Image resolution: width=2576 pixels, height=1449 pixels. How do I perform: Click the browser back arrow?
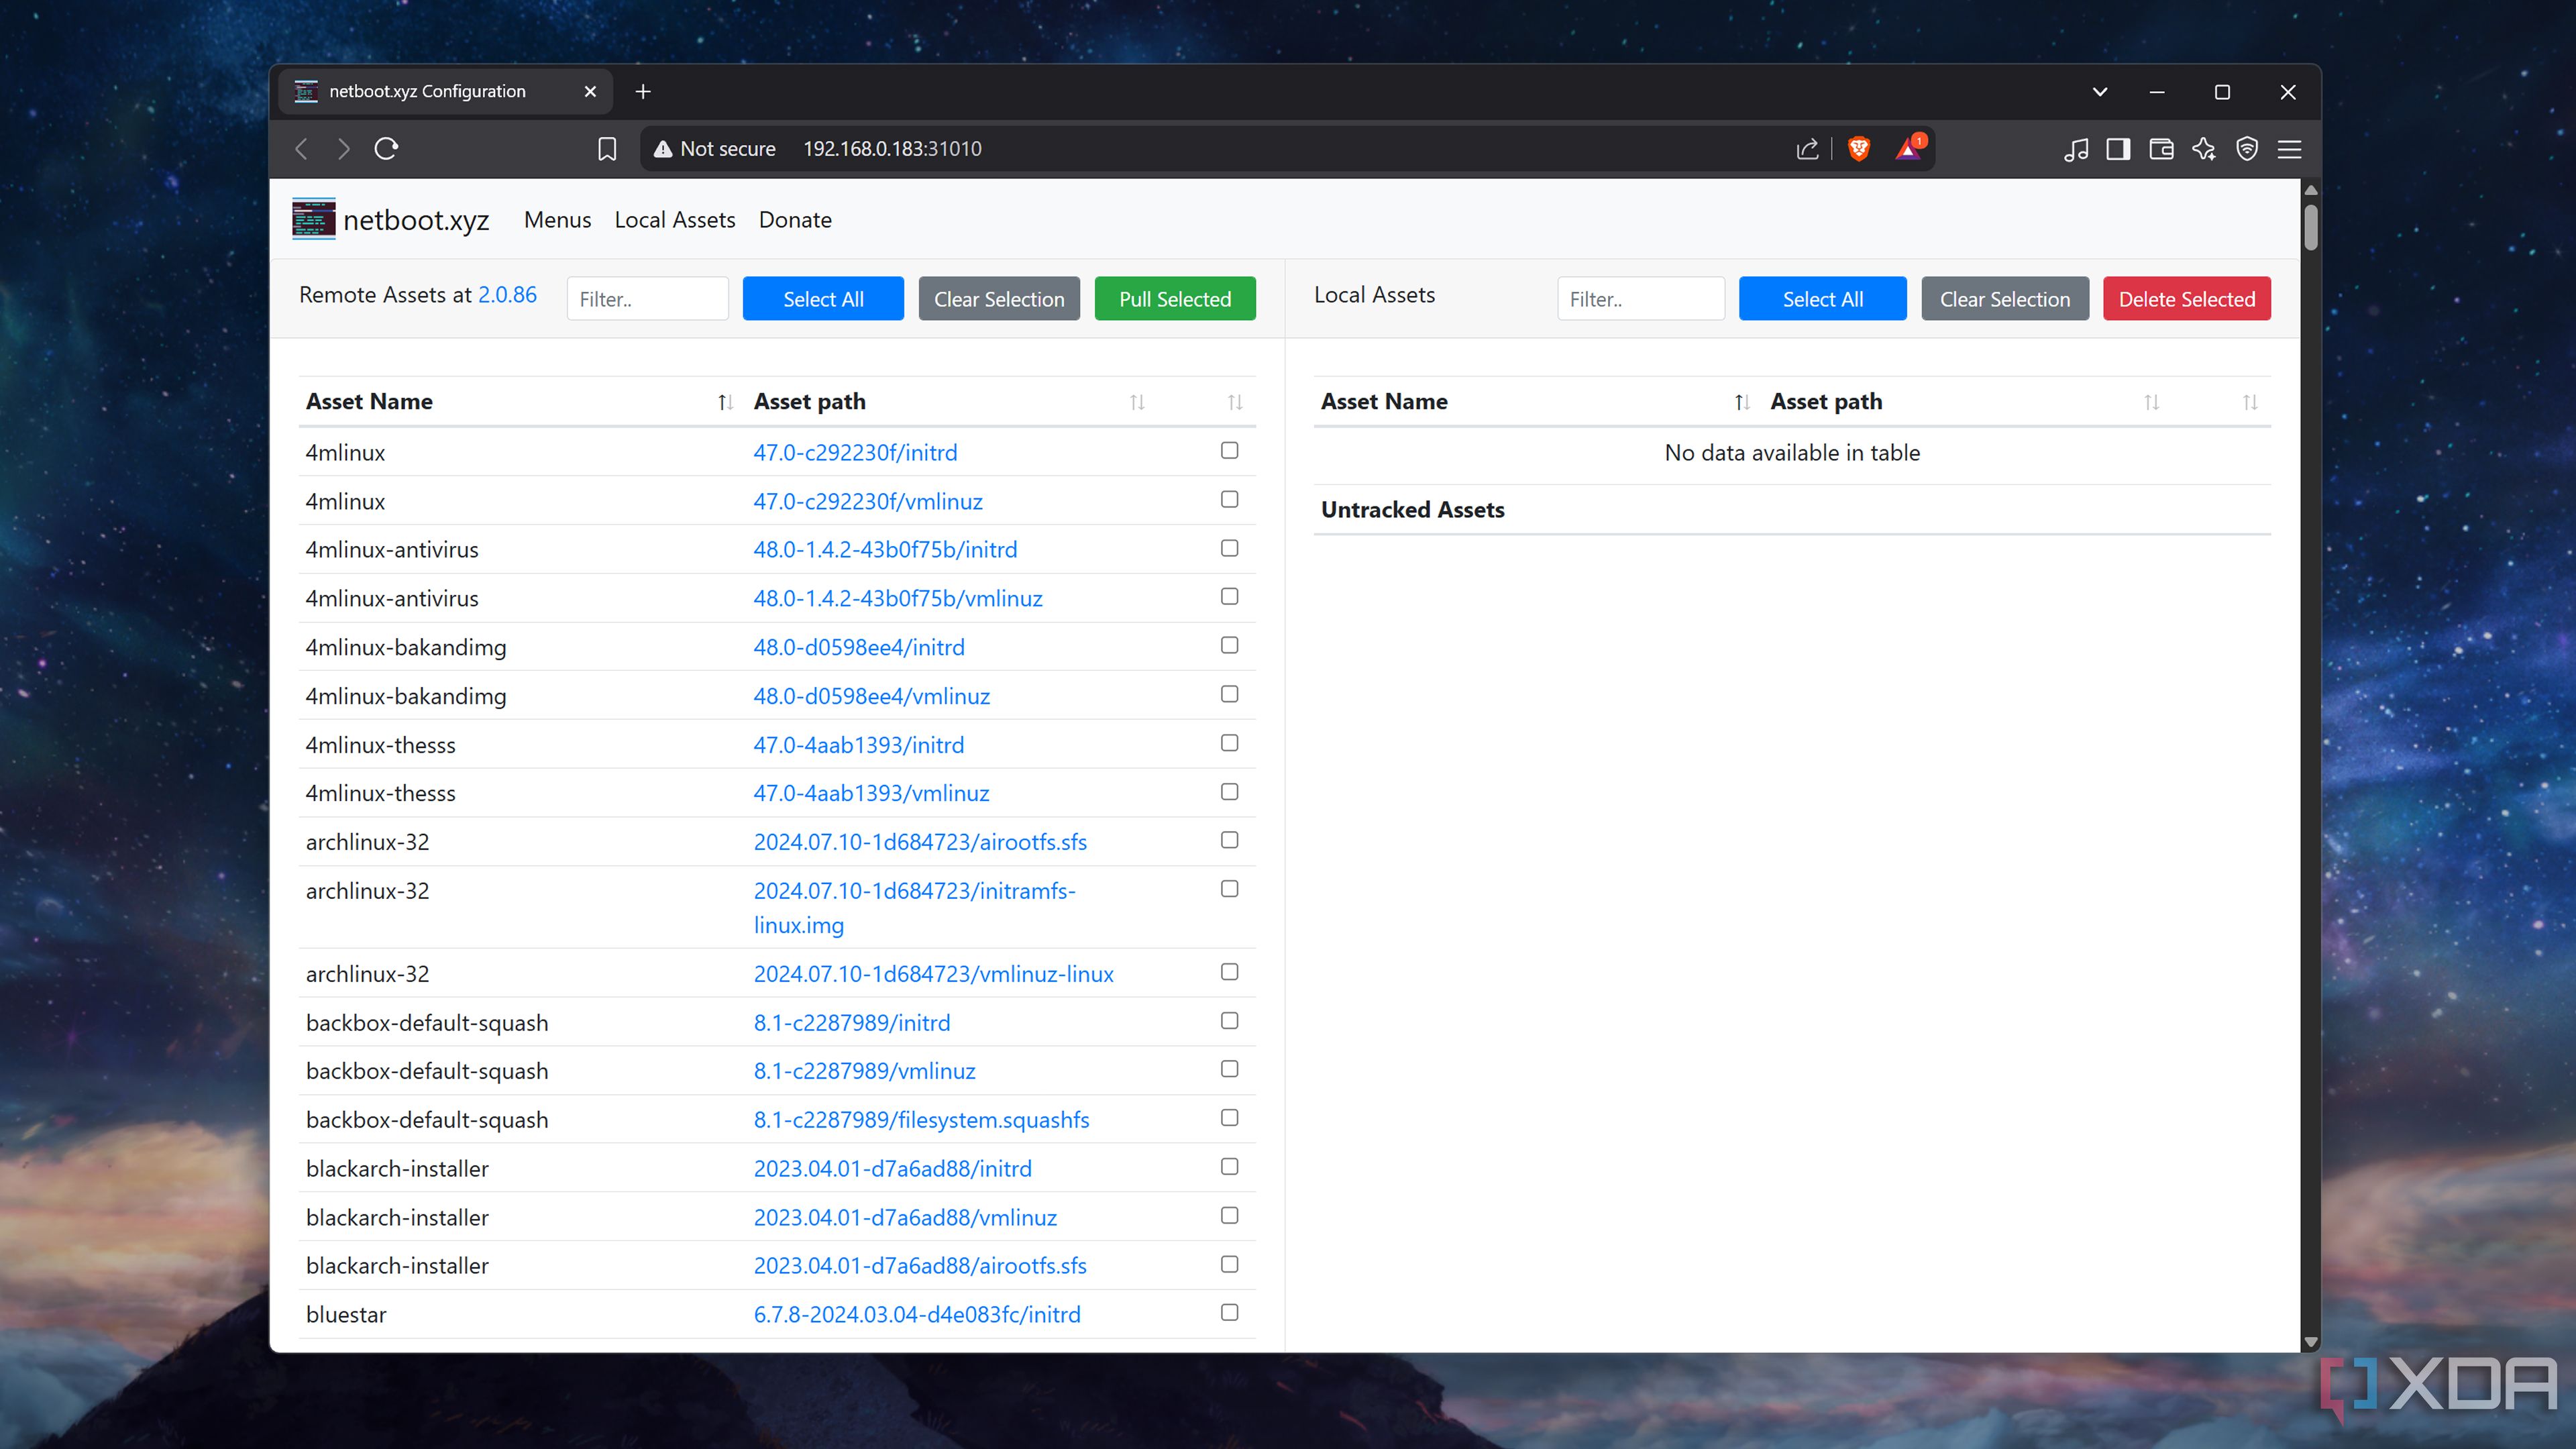[301, 149]
